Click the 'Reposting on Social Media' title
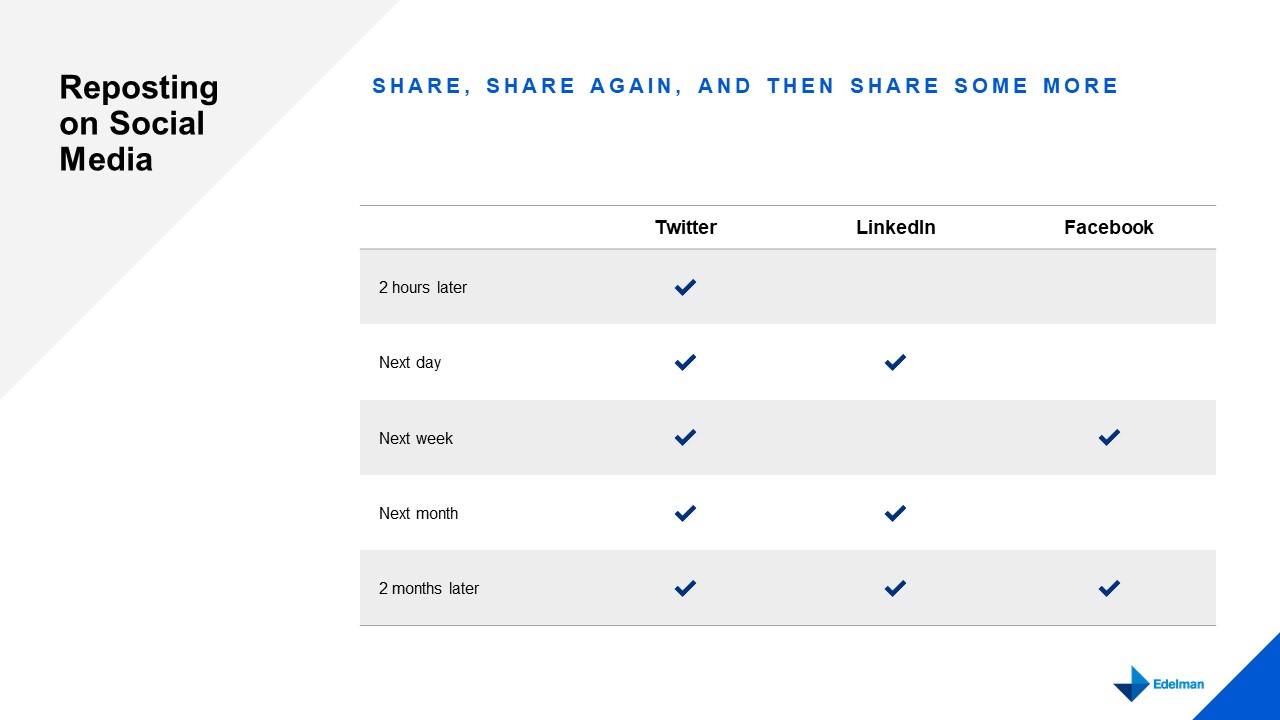 [x=139, y=123]
